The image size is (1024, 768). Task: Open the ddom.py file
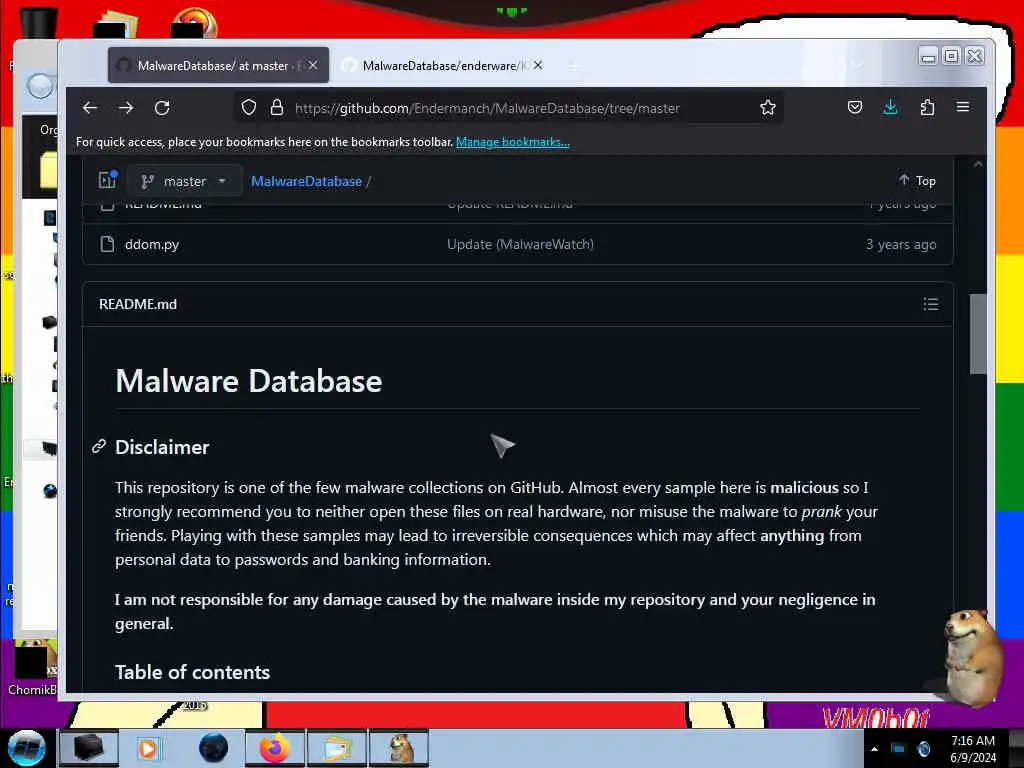click(152, 244)
